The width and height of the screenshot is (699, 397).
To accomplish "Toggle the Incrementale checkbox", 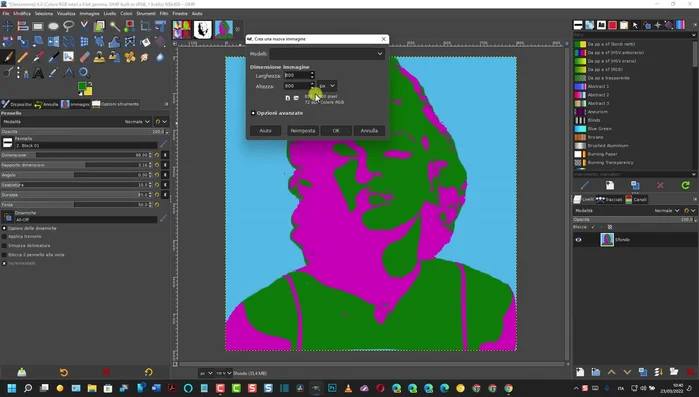I will click(4, 263).
